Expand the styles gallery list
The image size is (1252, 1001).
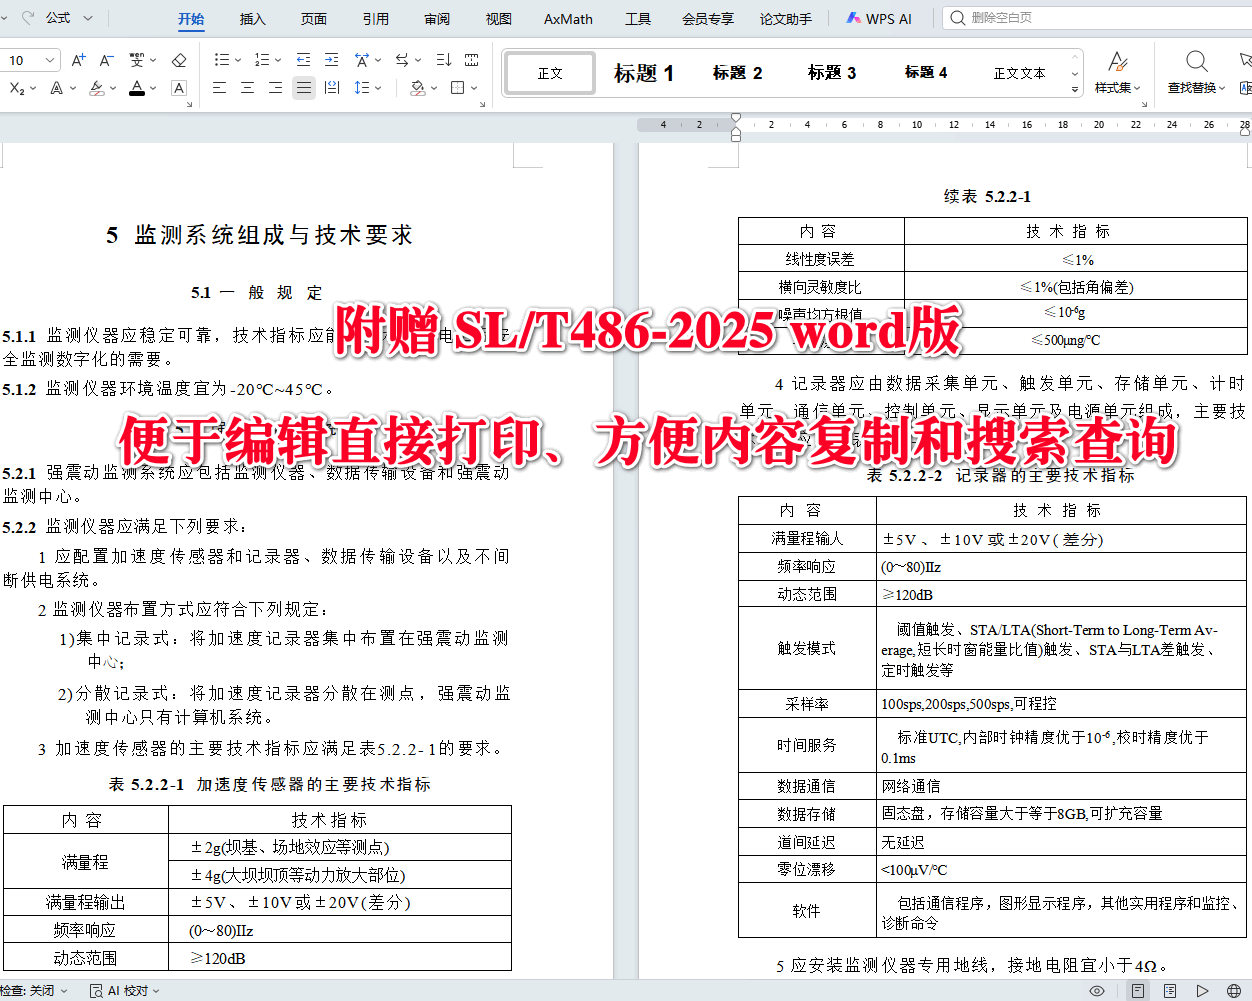tap(1076, 90)
